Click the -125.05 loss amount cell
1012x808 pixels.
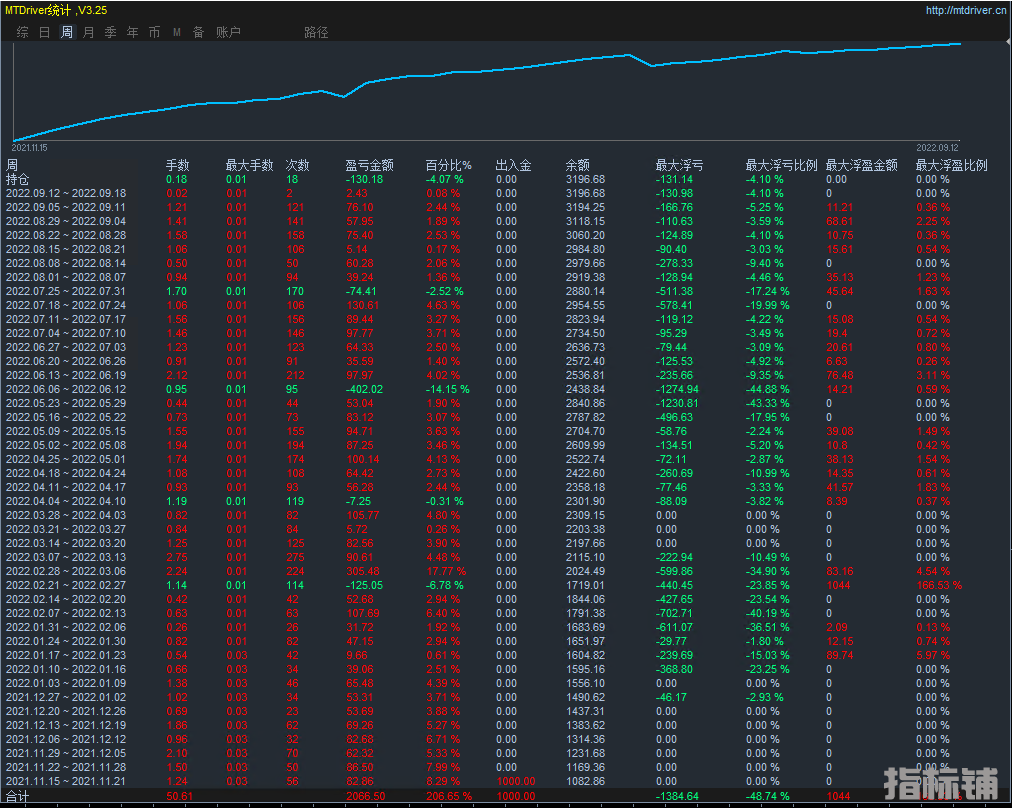pyautogui.click(x=364, y=585)
